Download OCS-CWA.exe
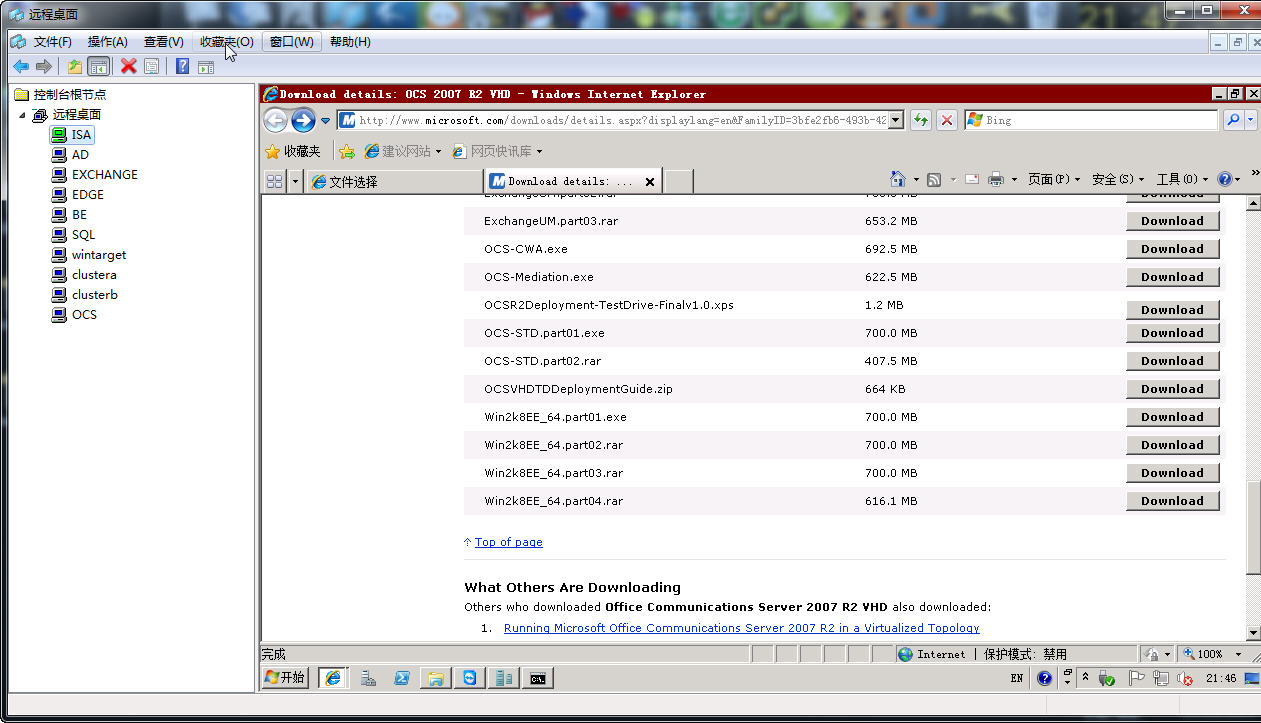This screenshot has height=723, width=1261. tap(1172, 249)
